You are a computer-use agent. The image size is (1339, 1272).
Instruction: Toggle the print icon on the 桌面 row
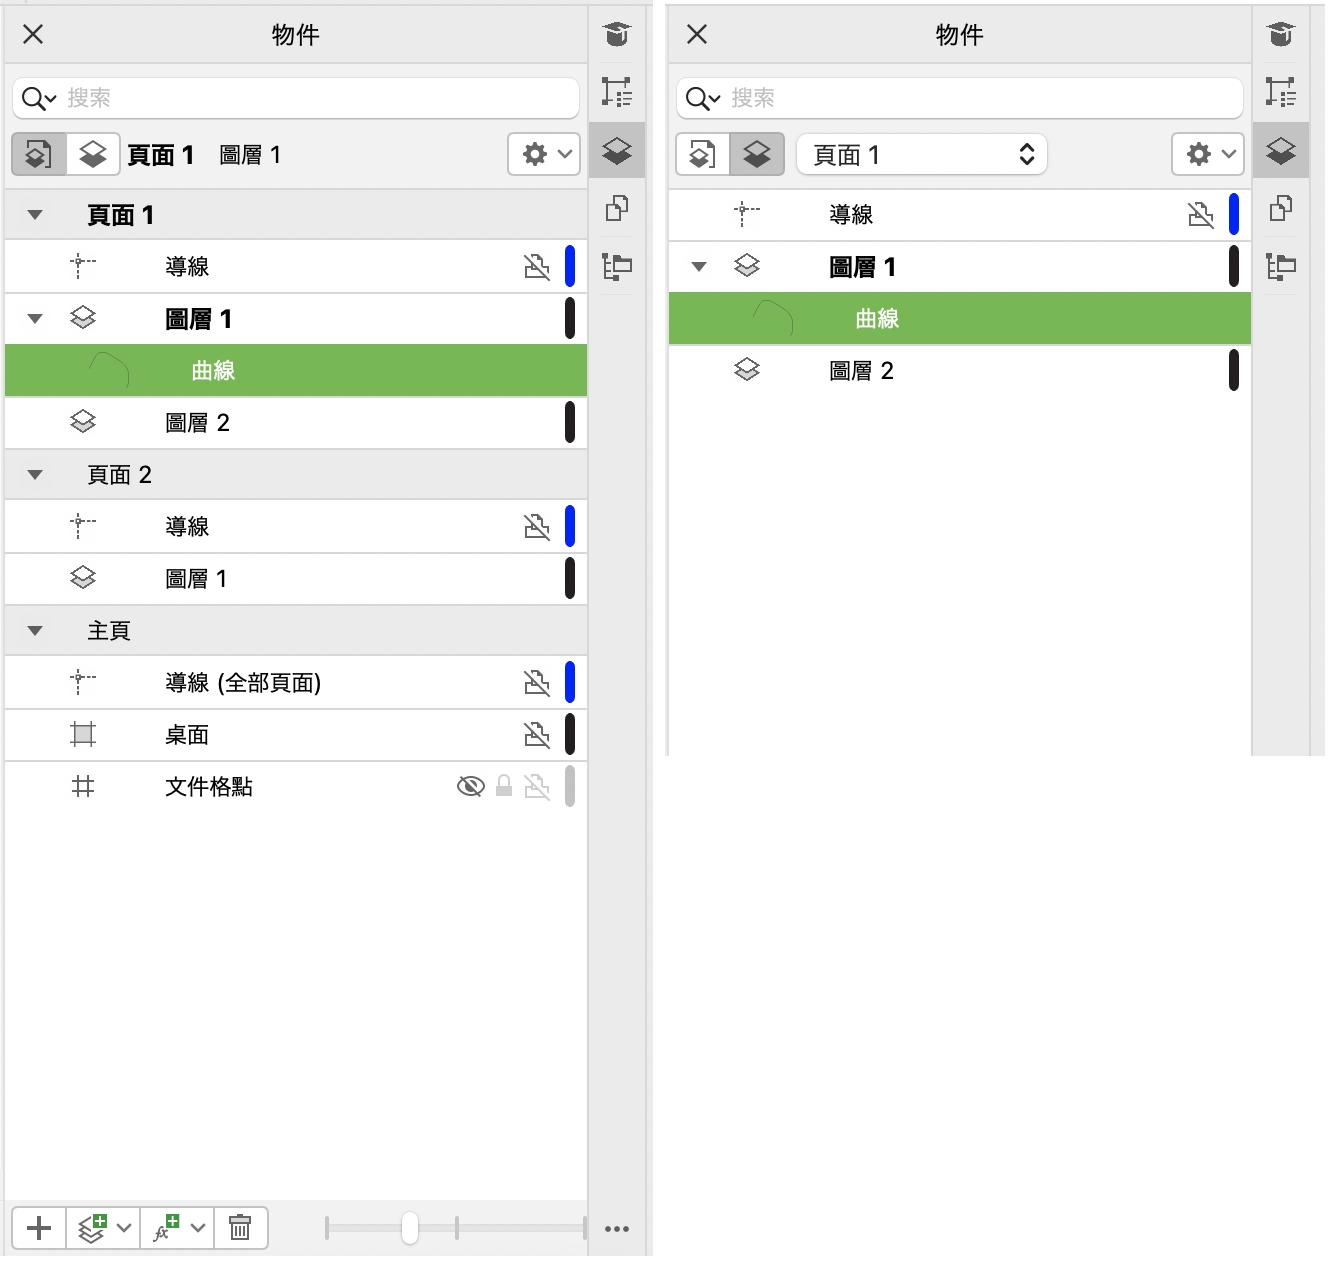537,735
